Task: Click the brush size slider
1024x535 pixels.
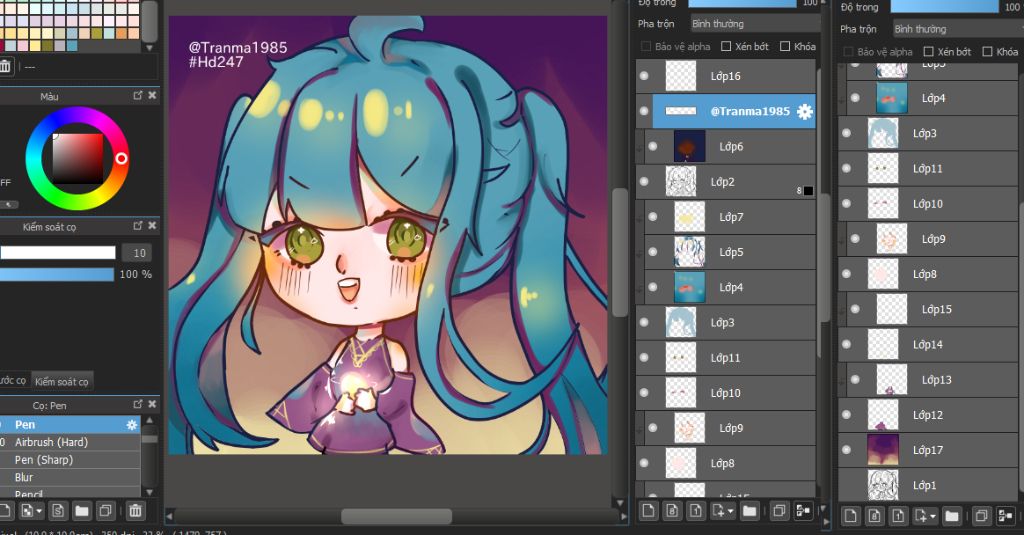Action: click(x=57, y=253)
